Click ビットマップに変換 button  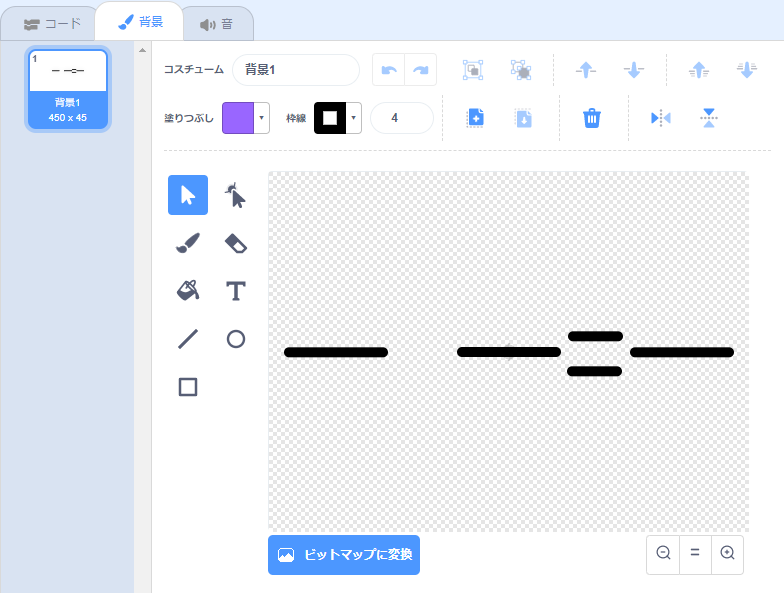(x=344, y=555)
